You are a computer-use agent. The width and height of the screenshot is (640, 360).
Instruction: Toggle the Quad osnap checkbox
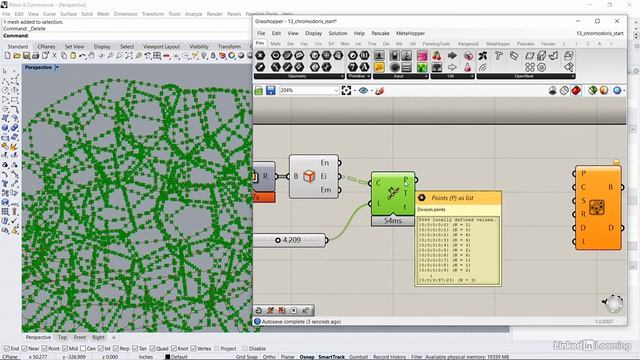point(152,349)
